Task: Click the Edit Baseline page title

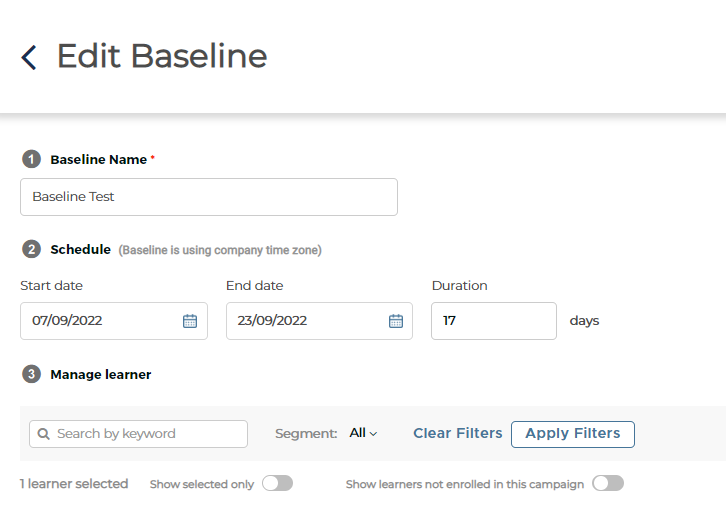Action: click(162, 56)
